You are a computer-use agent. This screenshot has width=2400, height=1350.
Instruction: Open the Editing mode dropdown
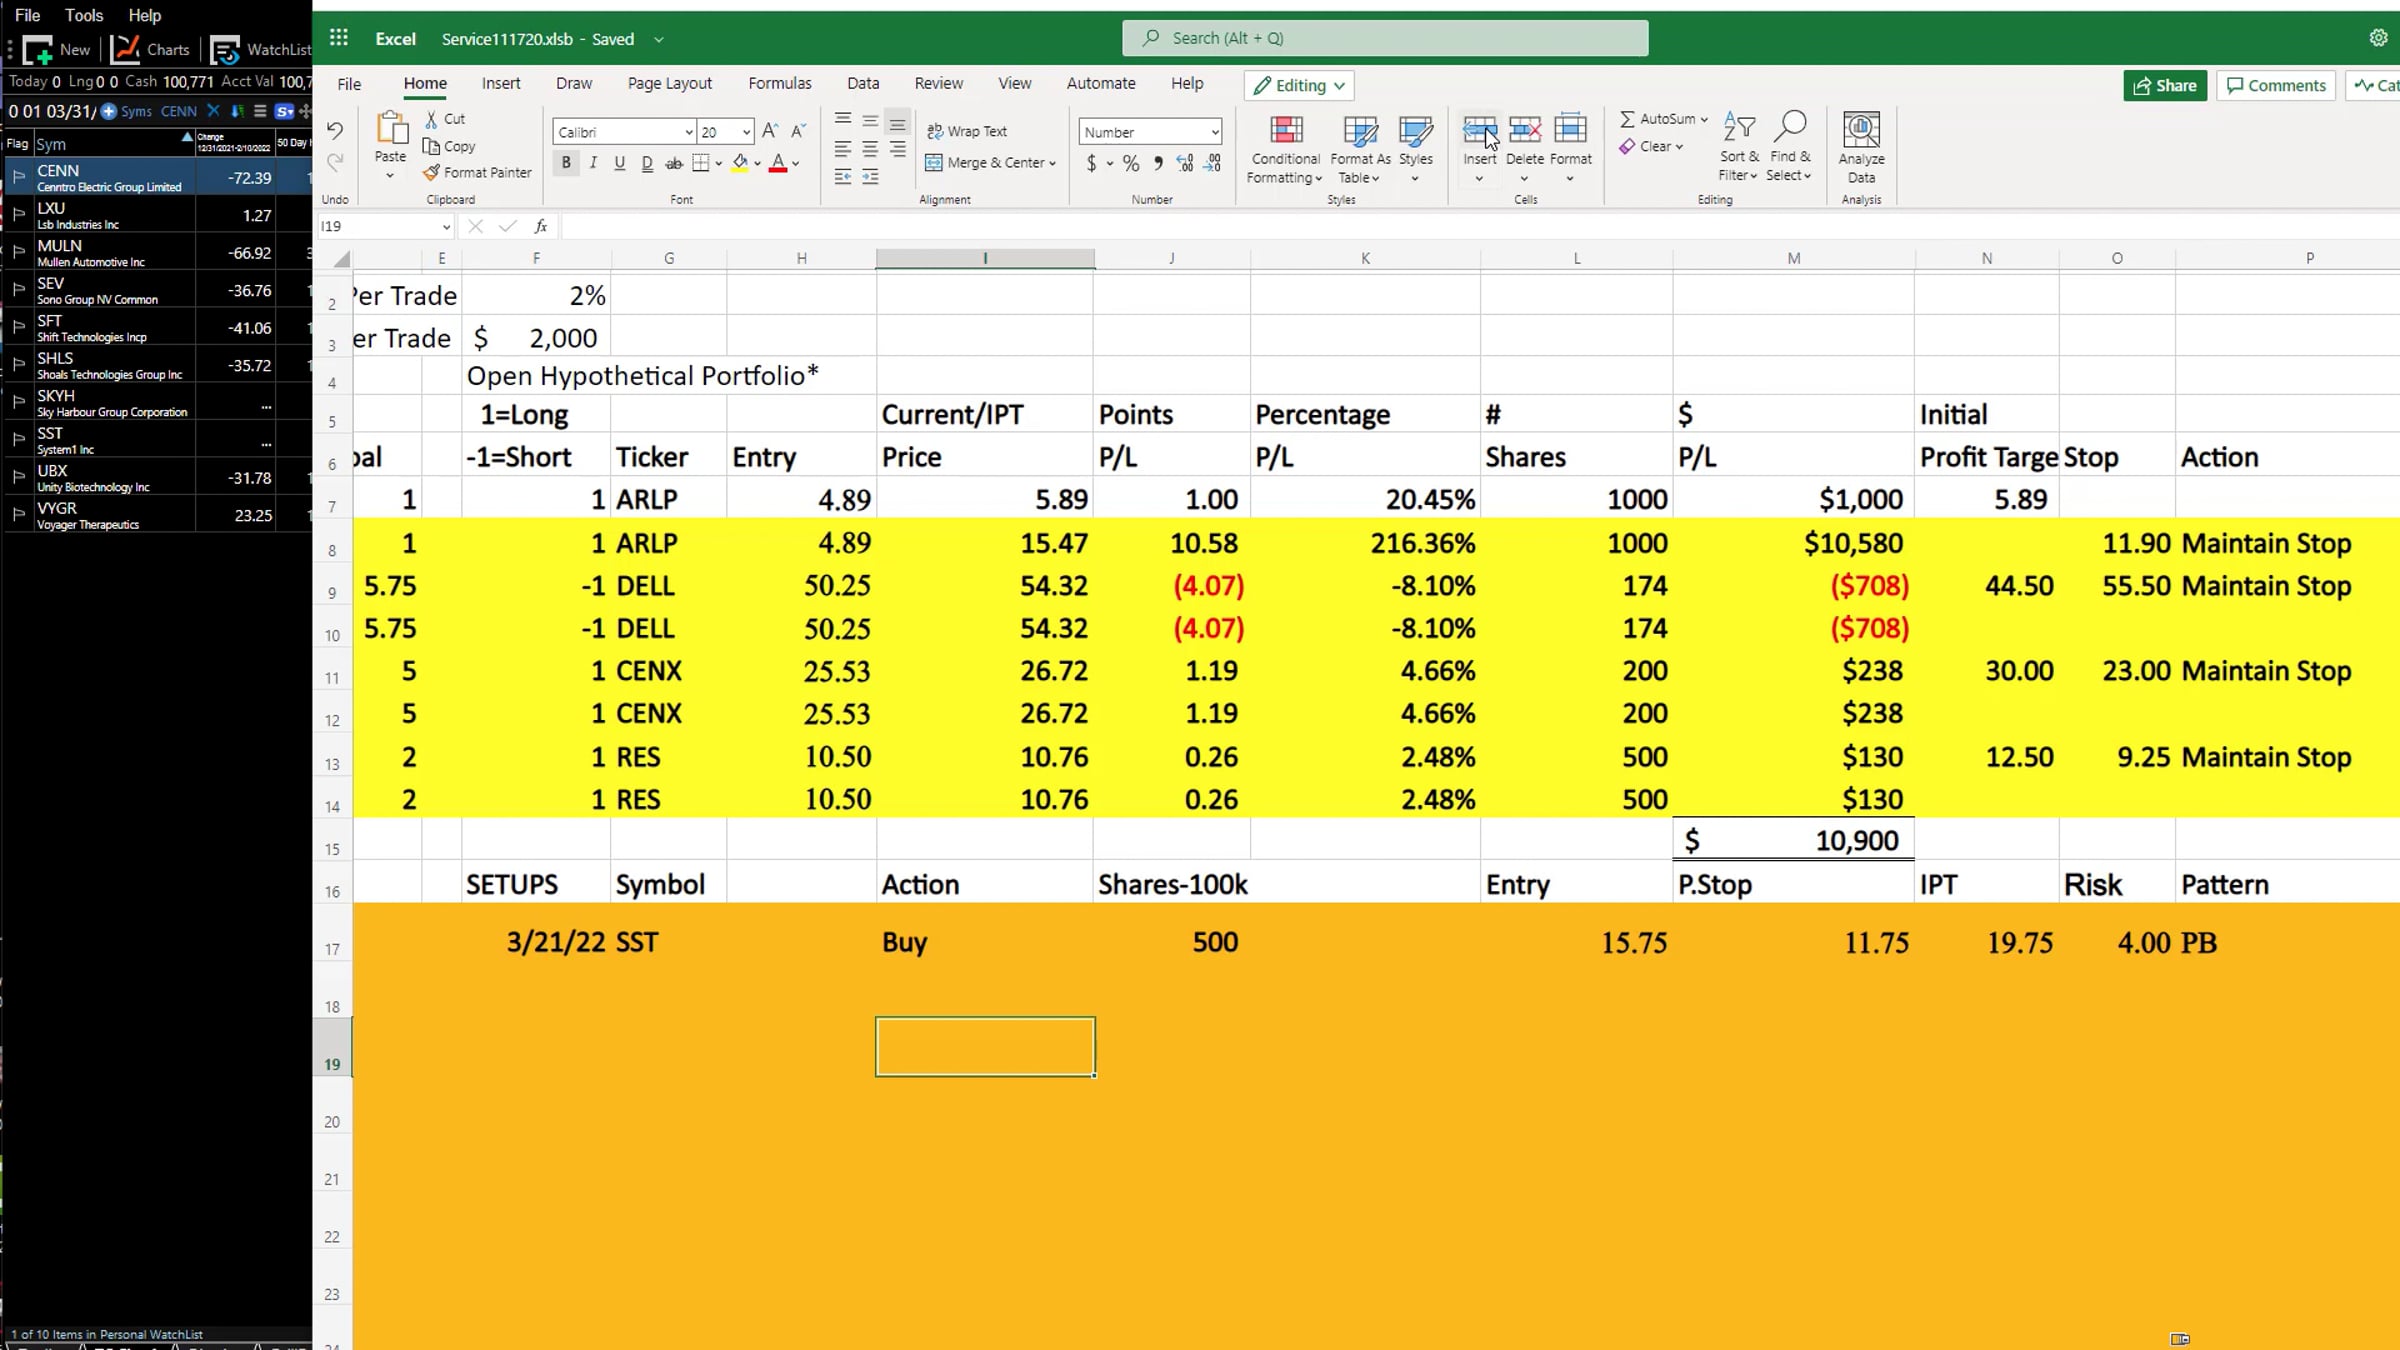1299,85
